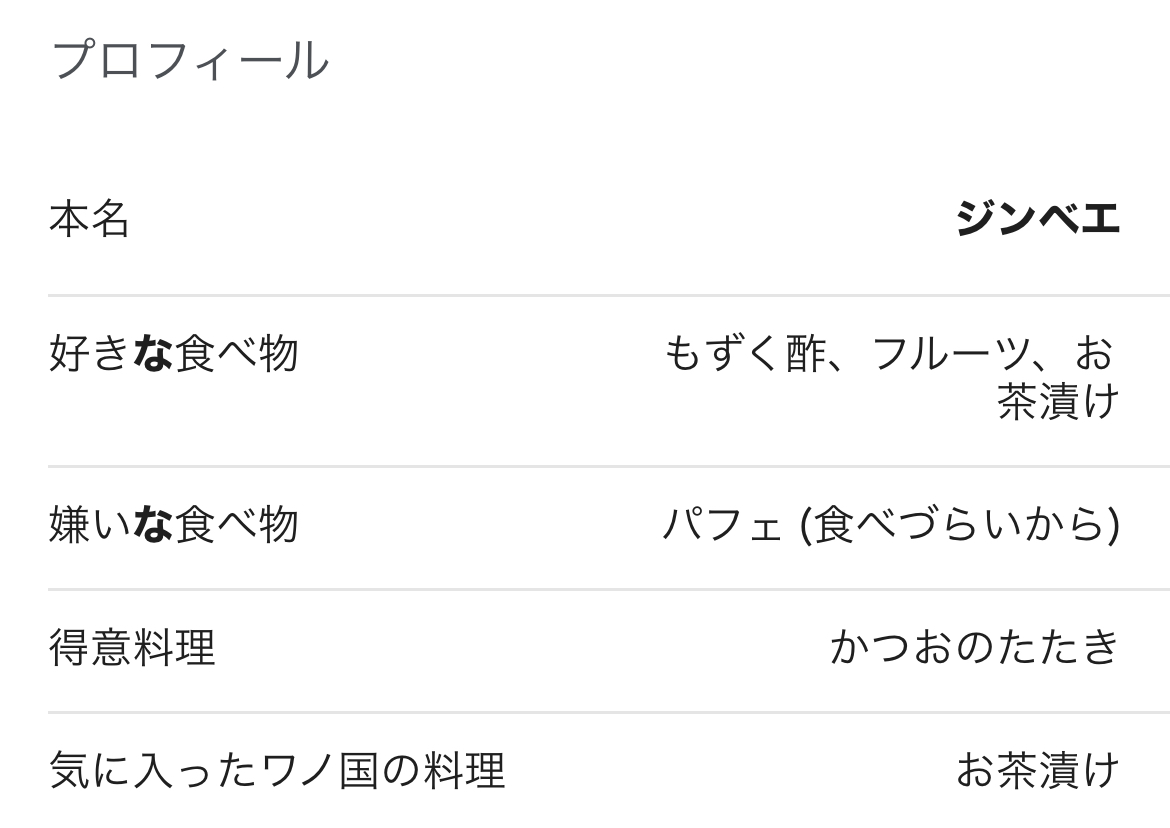Click お茶漬け in the bottom row
The height and width of the screenshot is (828, 1170).
click(x=1036, y=771)
